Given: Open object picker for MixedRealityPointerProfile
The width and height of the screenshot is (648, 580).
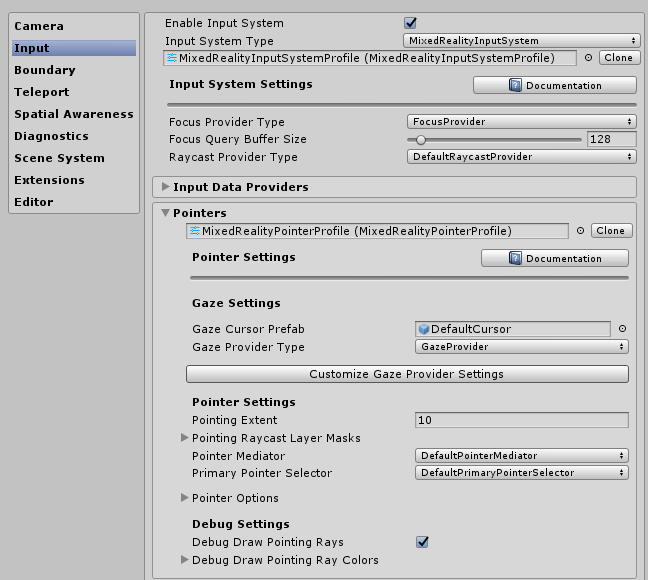Looking at the screenshot, I should click(x=580, y=231).
